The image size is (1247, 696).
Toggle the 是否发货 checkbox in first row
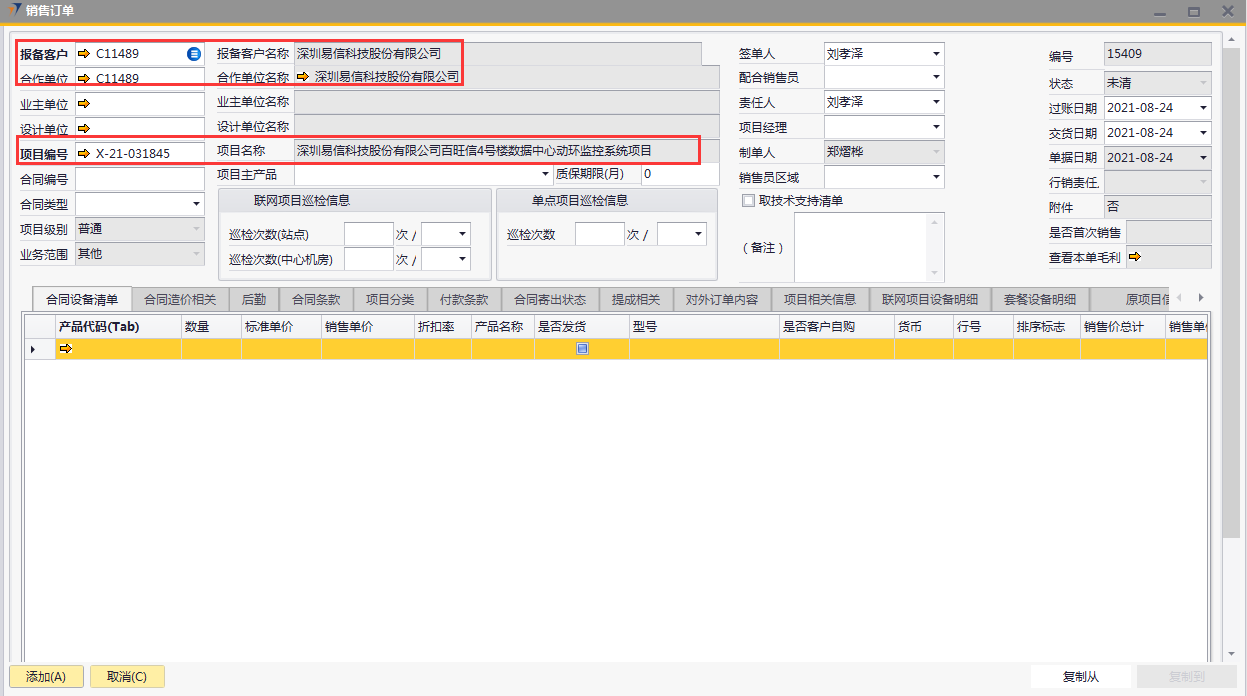coord(582,349)
